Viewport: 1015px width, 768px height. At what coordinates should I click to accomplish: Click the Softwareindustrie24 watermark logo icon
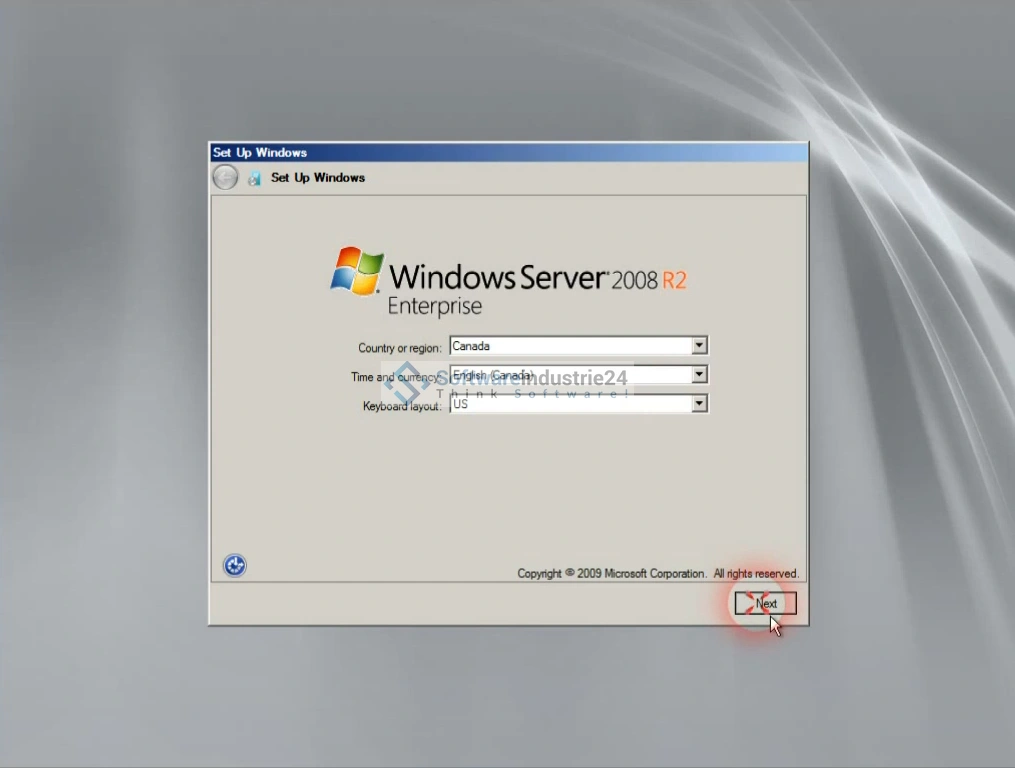click(406, 381)
